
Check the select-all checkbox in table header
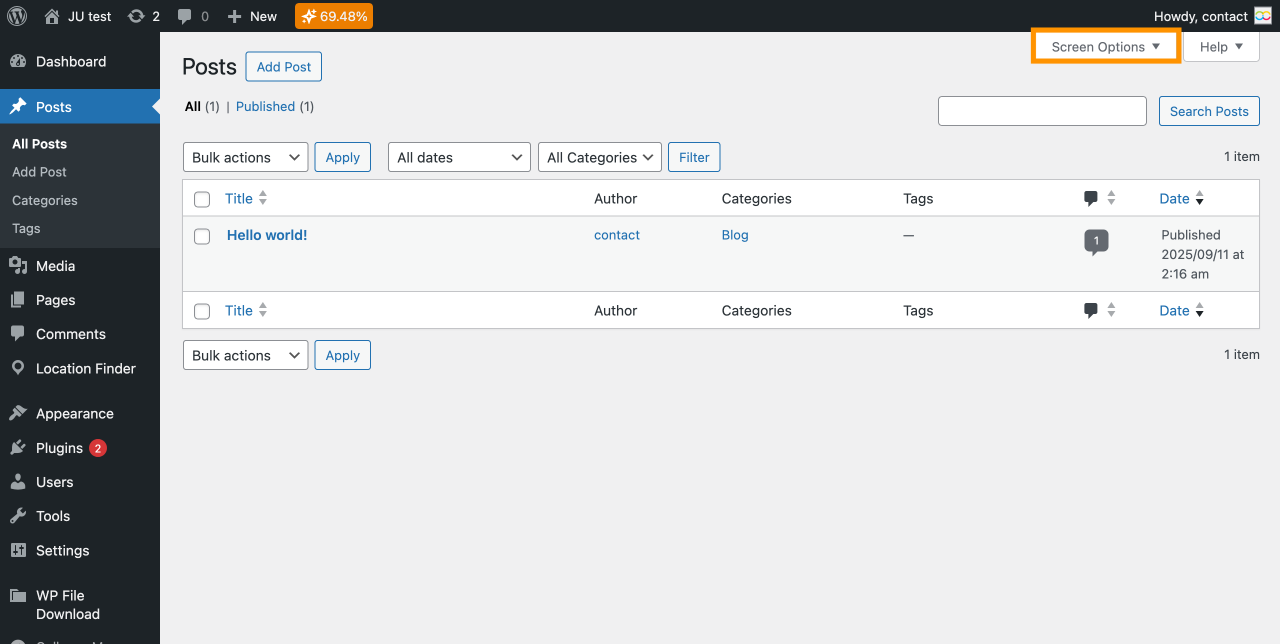click(202, 199)
